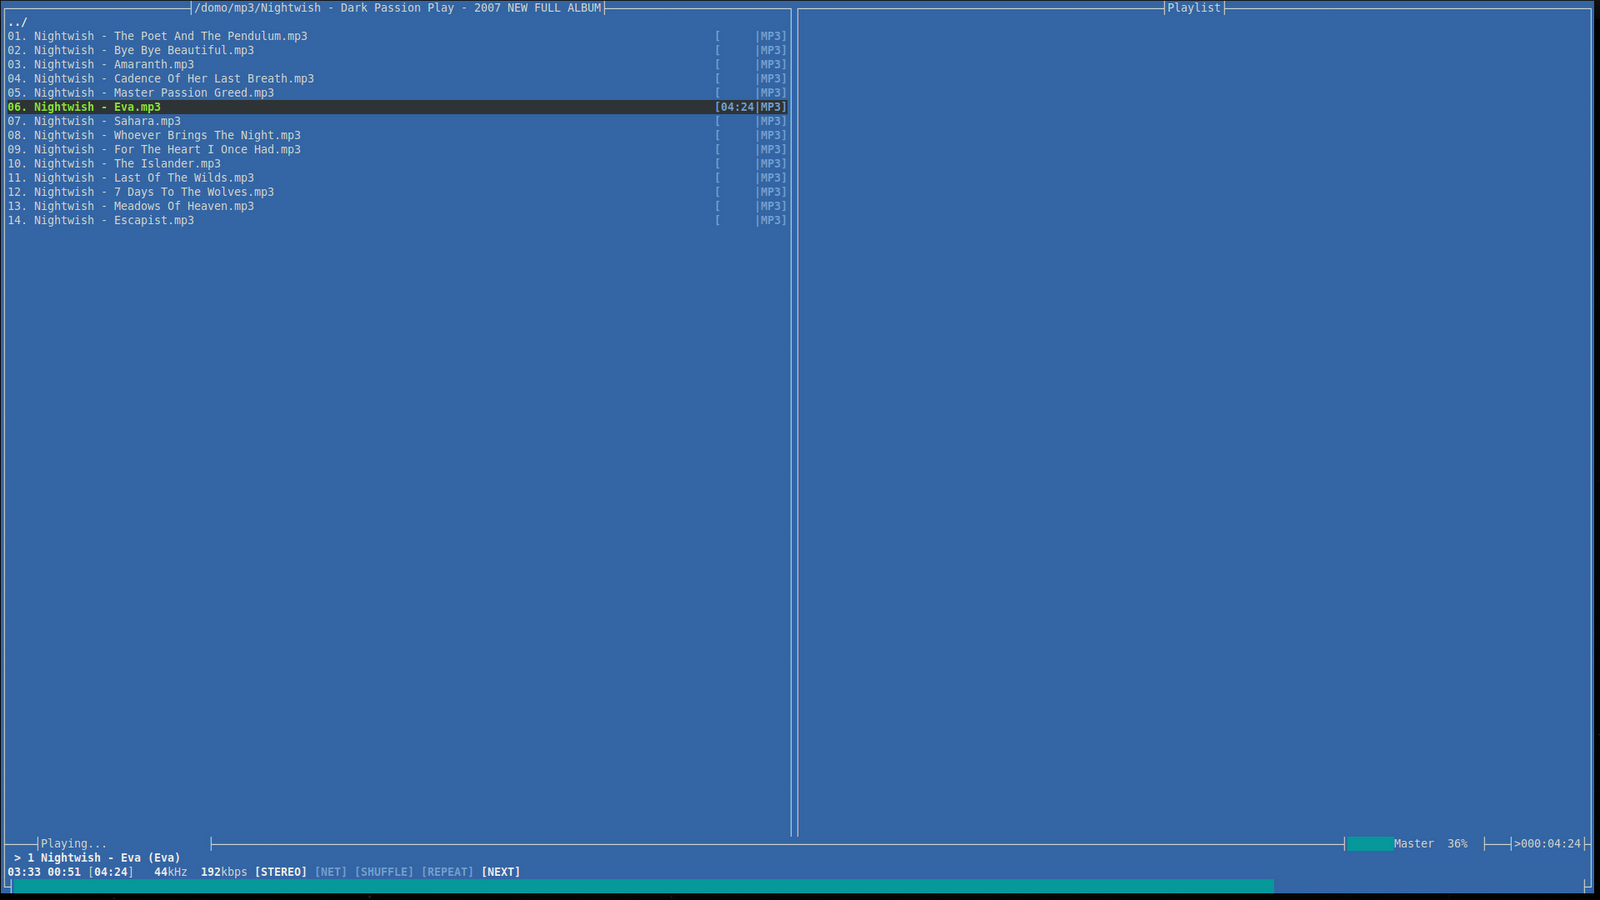The width and height of the screenshot is (1600, 900).
Task: Toggle the STEREO indicator
Action: click(x=281, y=872)
